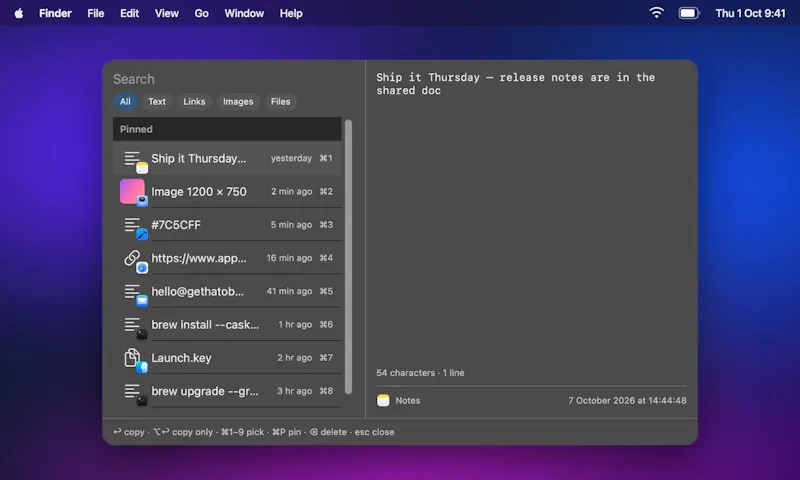Select the Files filter tab
The width and height of the screenshot is (800, 480).
[x=280, y=102]
